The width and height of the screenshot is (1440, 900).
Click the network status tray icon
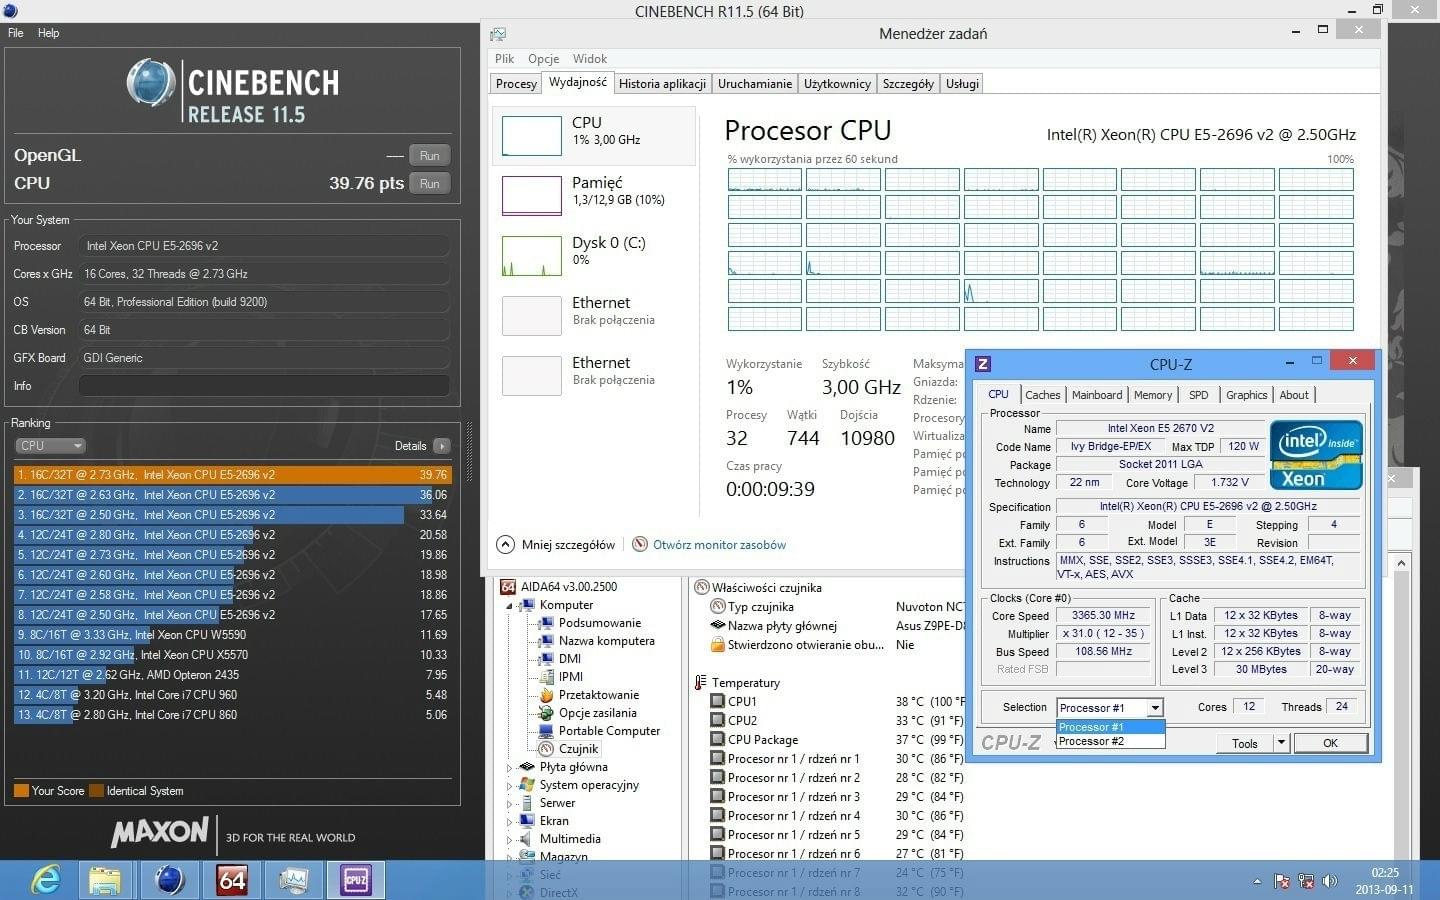click(1305, 881)
